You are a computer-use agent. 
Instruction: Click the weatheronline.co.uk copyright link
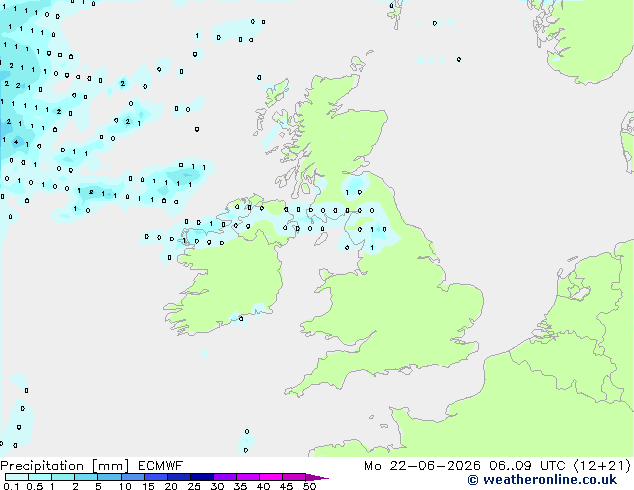542,480
